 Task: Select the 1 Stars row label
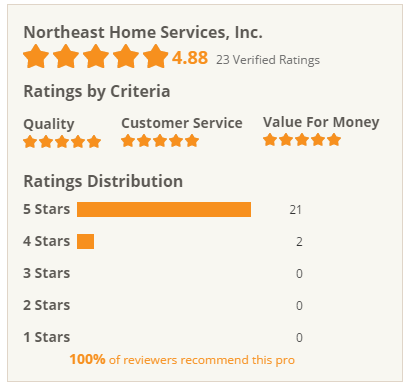[x=47, y=337]
